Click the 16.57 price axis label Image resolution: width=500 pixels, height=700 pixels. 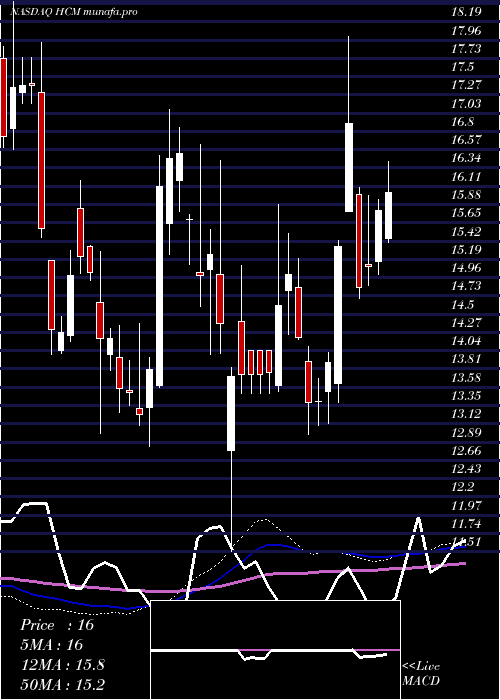(x=467, y=140)
